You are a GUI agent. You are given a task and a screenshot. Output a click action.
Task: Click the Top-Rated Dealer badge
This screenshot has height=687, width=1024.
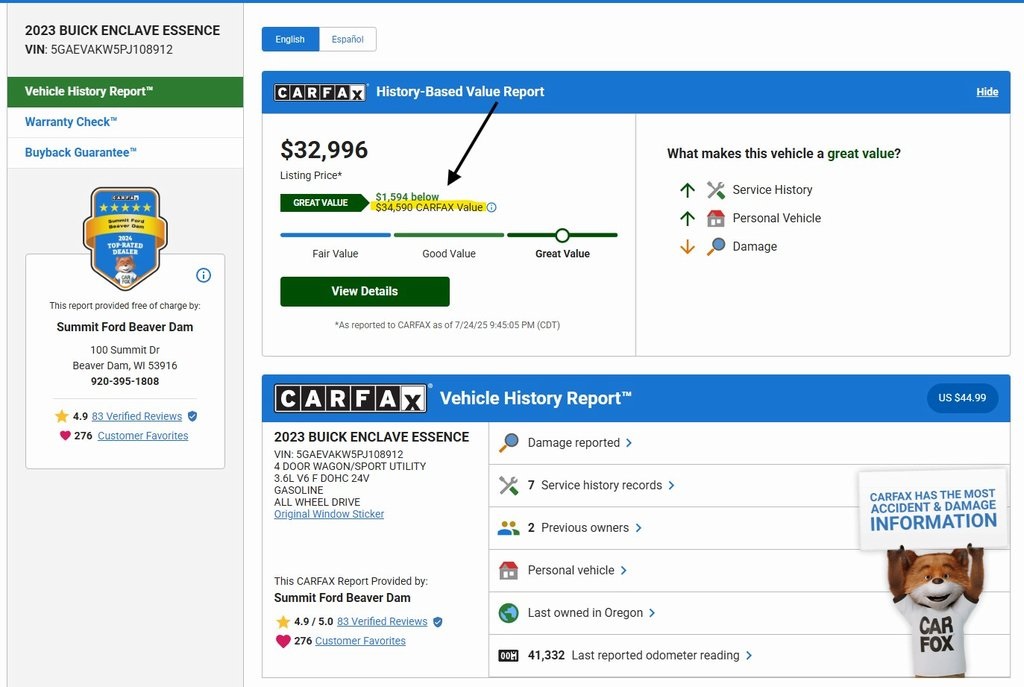click(125, 238)
